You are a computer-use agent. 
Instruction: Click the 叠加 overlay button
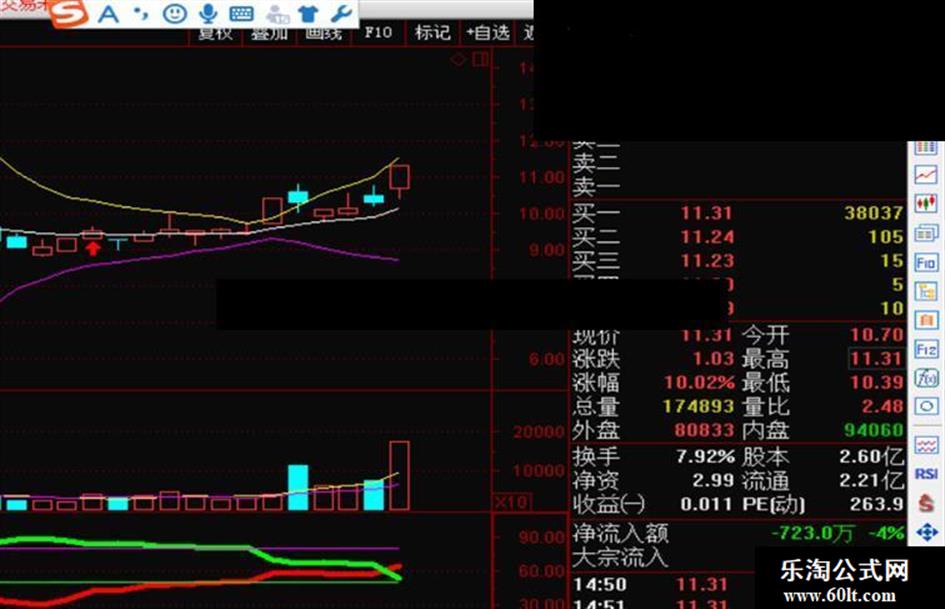pyautogui.click(x=269, y=33)
